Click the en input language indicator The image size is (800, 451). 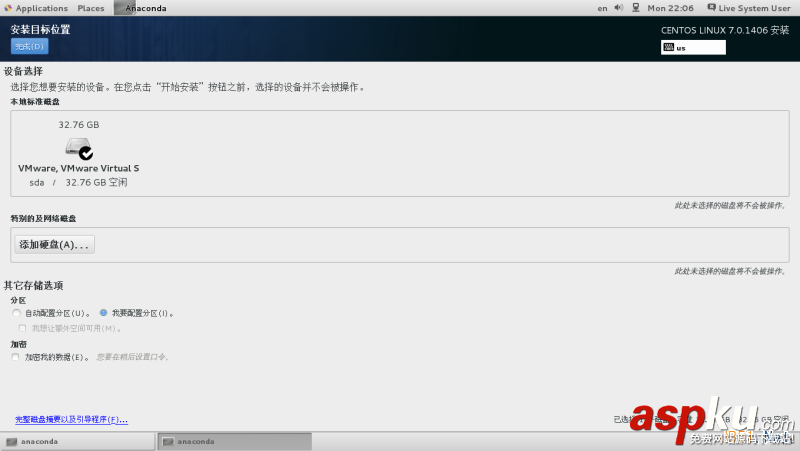(603, 8)
